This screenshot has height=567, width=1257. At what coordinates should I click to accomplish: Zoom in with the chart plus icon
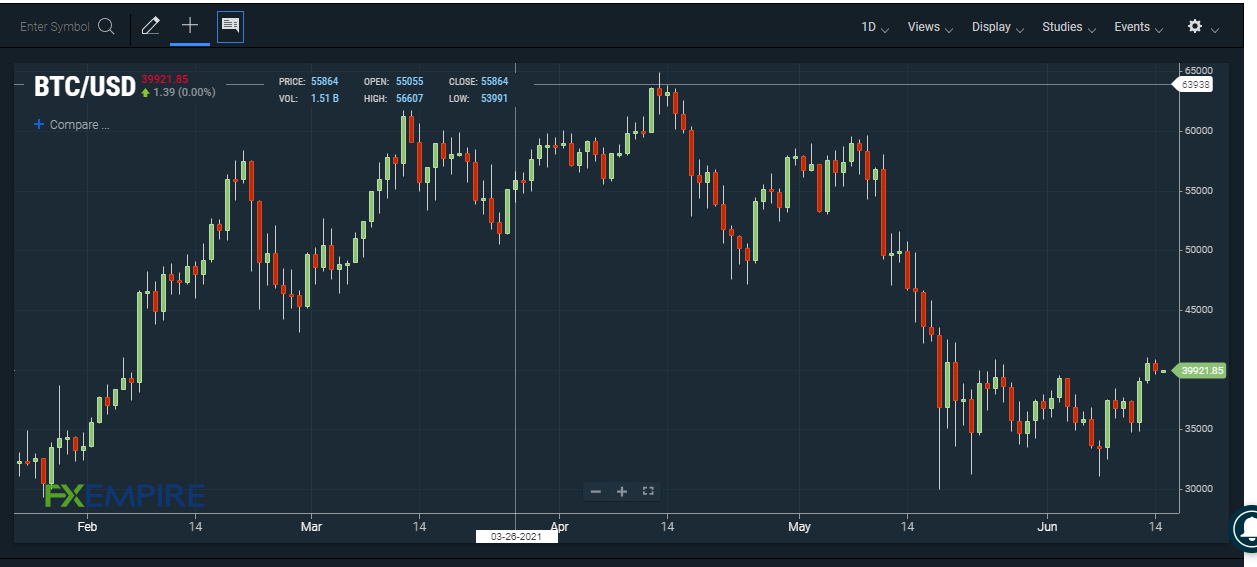(x=621, y=491)
